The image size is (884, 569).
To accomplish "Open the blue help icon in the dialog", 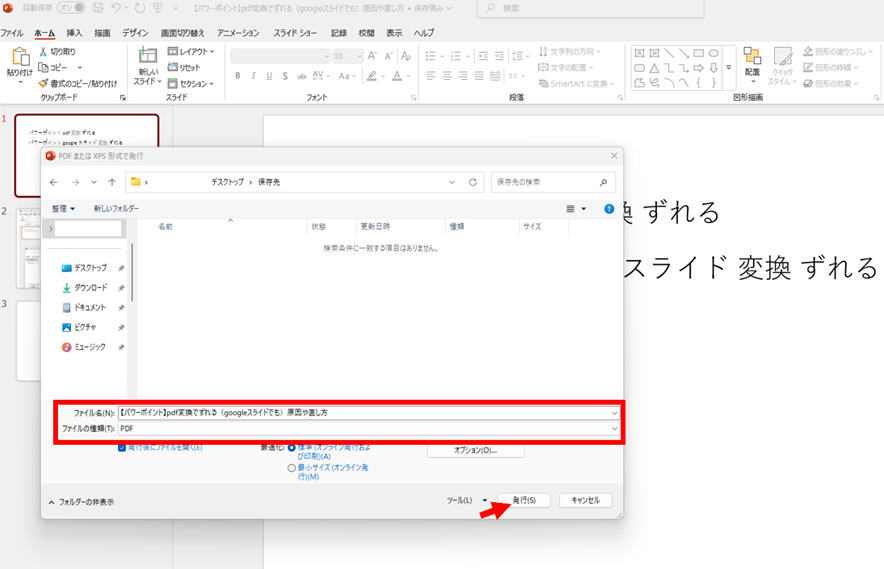I will [608, 209].
